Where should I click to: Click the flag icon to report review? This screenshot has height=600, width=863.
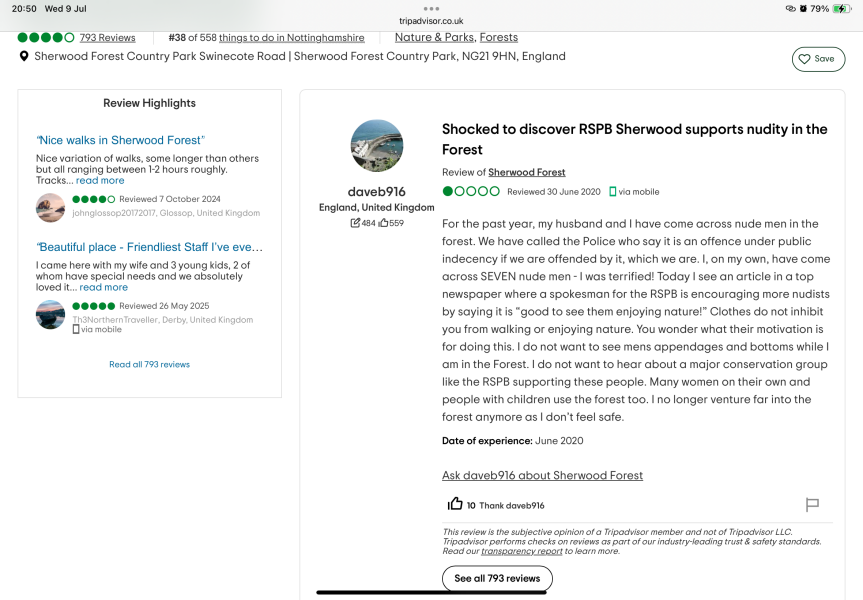(x=812, y=505)
